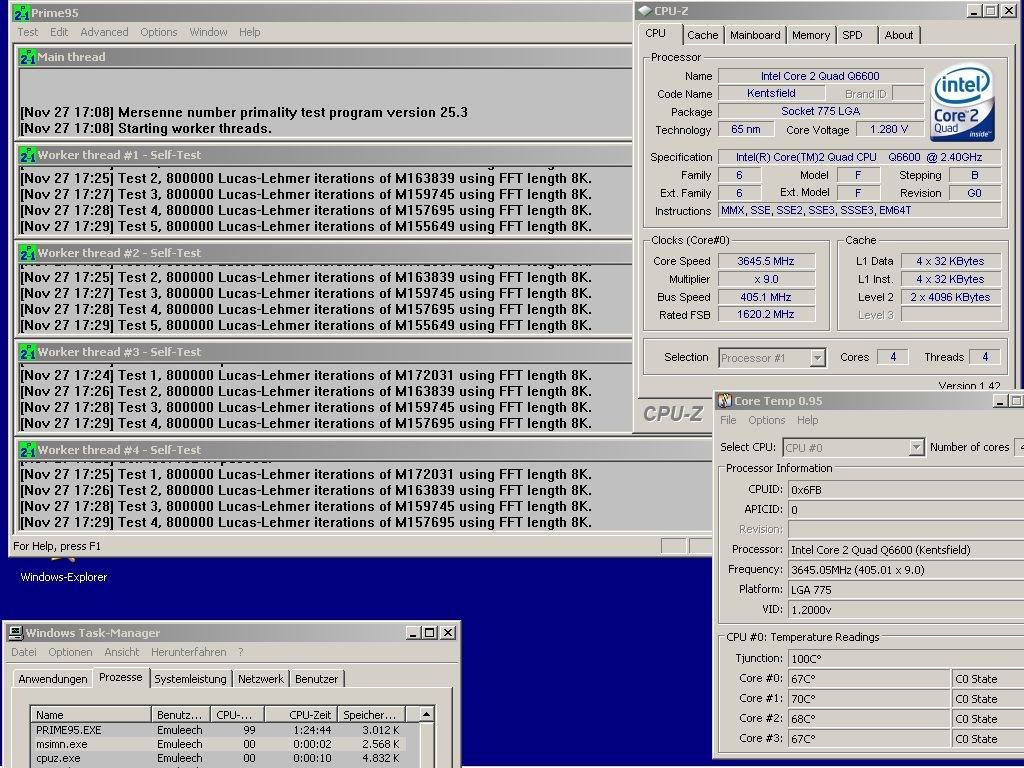This screenshot has height=768, width=1024.
Task: Open the Test menu in Prime95
Action: click(27, 32)
